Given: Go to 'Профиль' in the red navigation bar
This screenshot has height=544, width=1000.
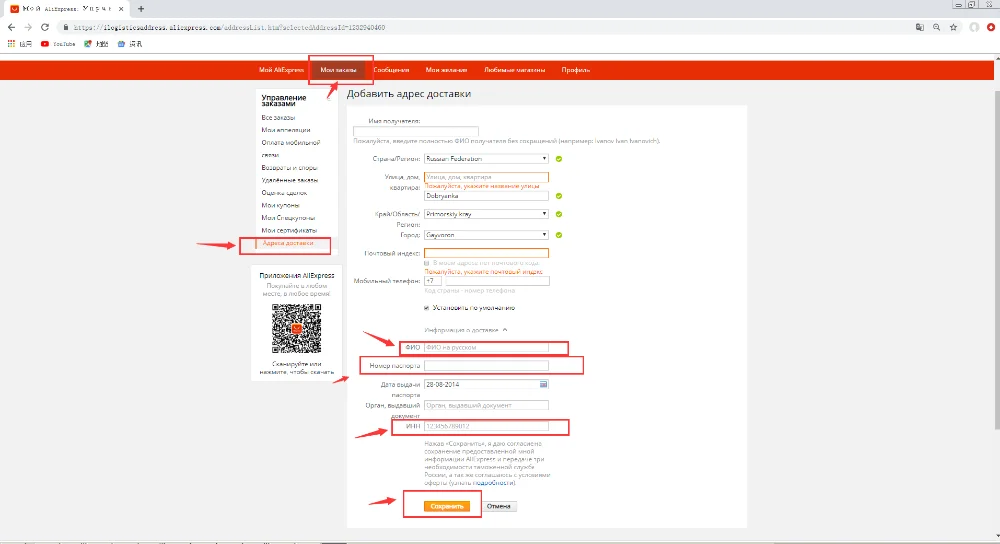Looking at the screenshot, I should (576, 70).
